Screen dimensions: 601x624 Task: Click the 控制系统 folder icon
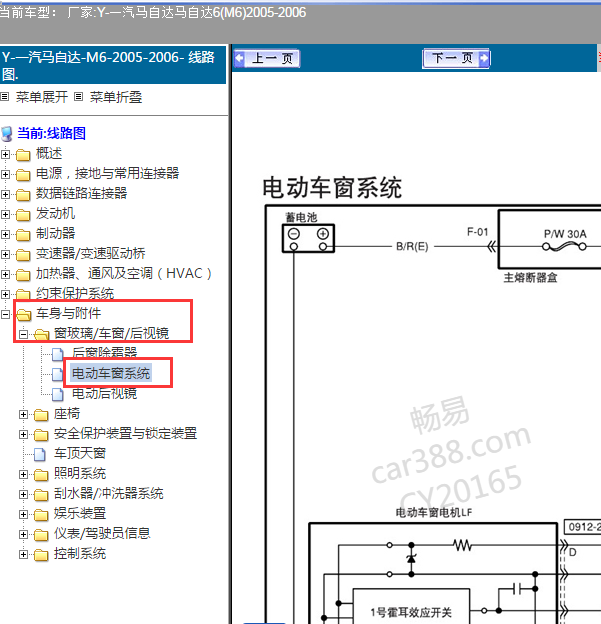pos(41,554)
